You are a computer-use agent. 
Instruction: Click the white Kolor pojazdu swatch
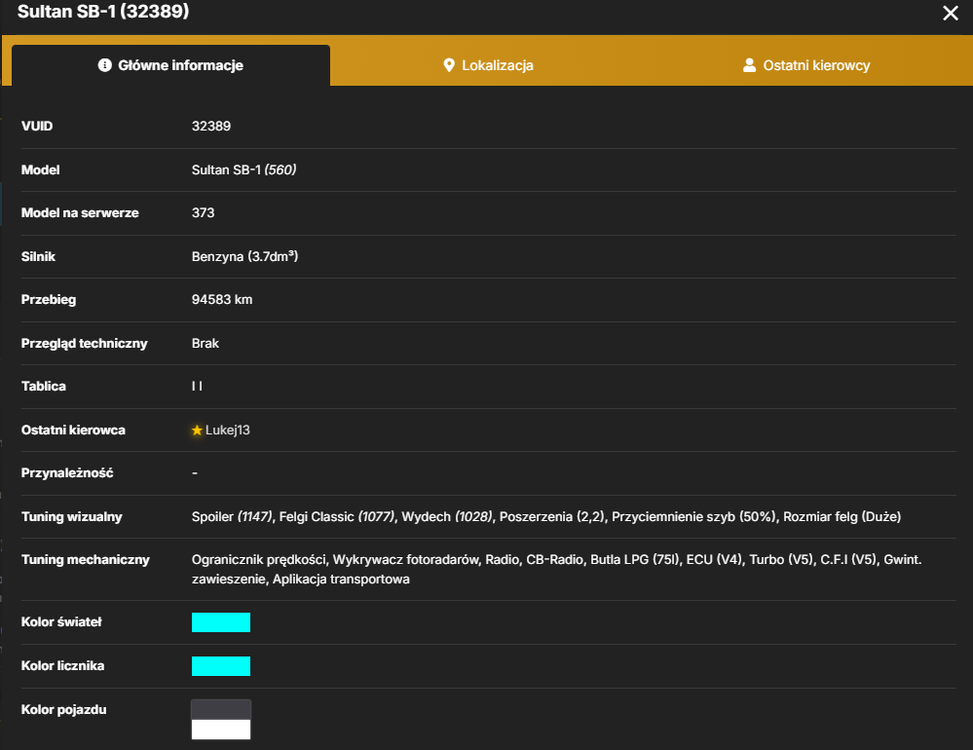click(x=221, y=730)
